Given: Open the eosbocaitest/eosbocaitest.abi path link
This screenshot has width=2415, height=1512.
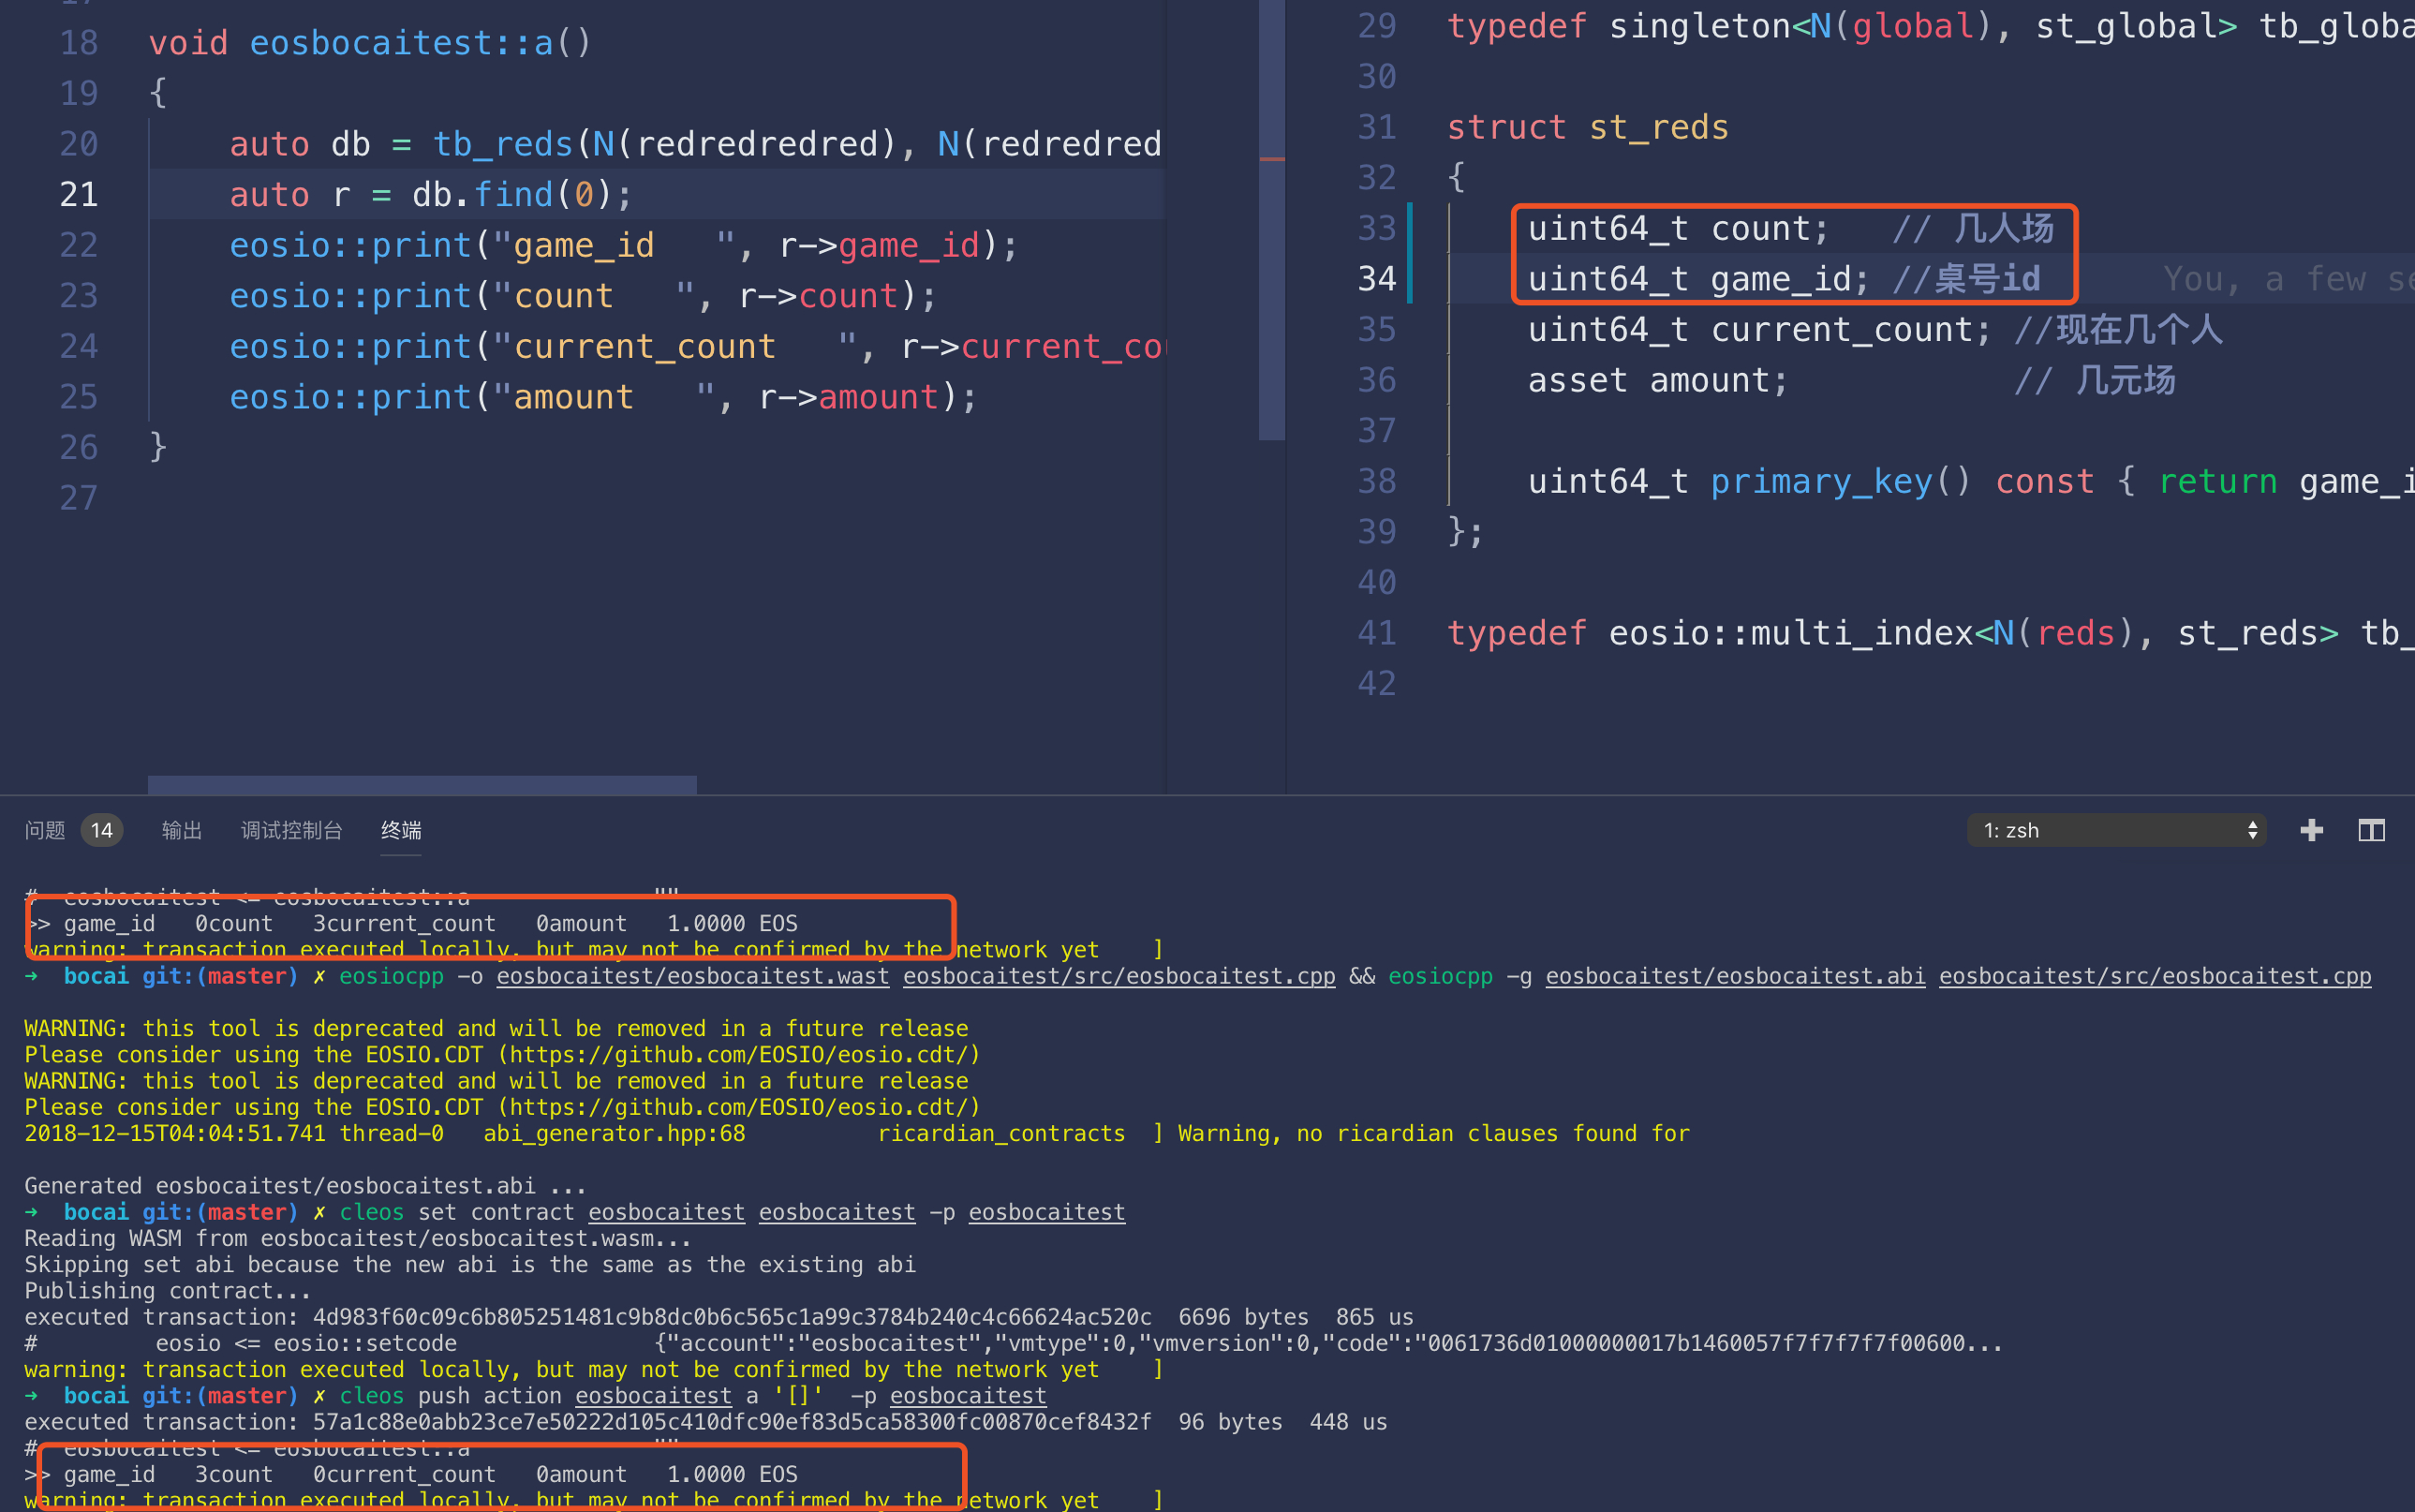Looking at the screenshot, I should pyautogui.click(x=1734, y=976).
